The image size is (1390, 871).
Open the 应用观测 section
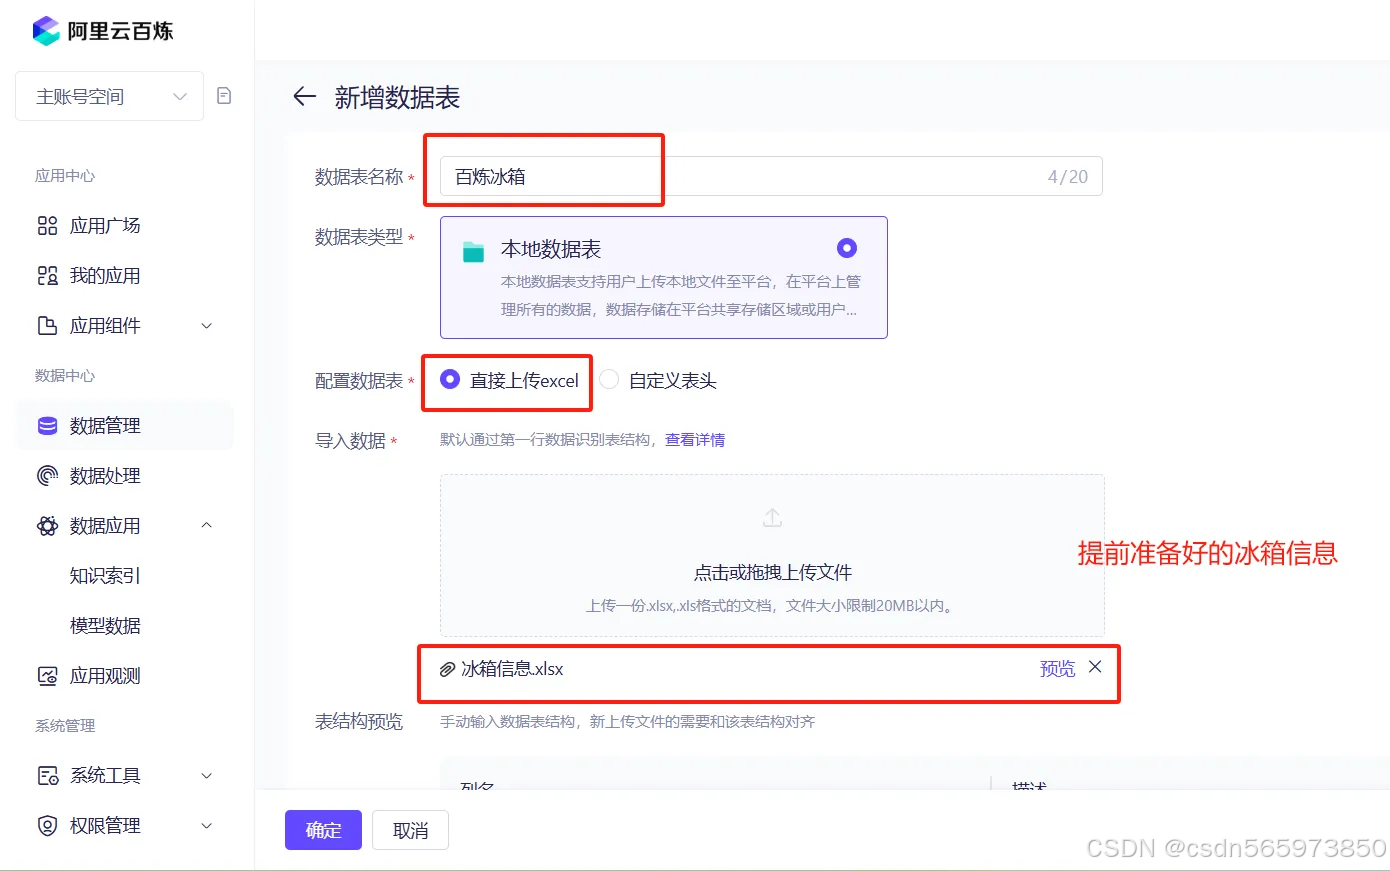(106, 675)
